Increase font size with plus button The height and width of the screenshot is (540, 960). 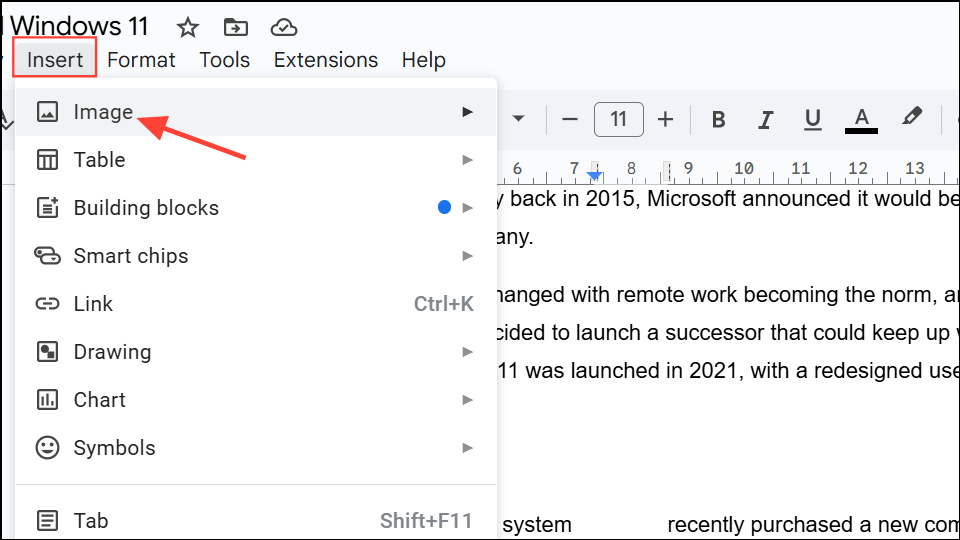(666, 119)
